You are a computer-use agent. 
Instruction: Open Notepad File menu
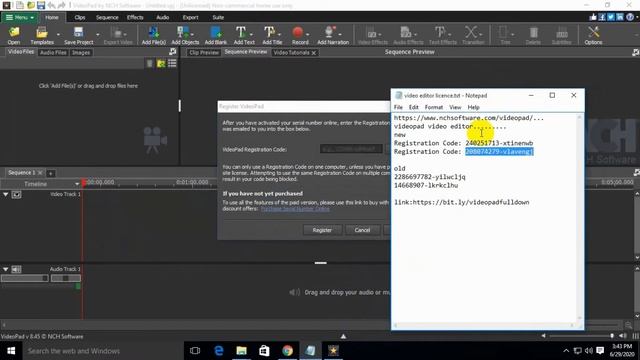(398, 107)
